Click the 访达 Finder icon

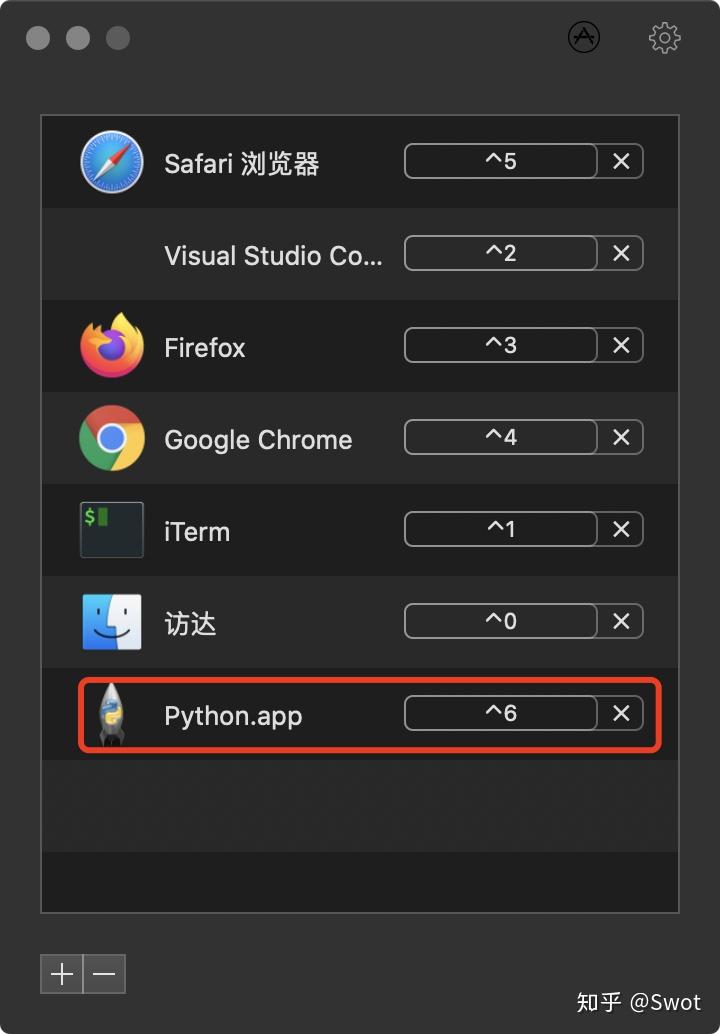(x=111, y=621)
